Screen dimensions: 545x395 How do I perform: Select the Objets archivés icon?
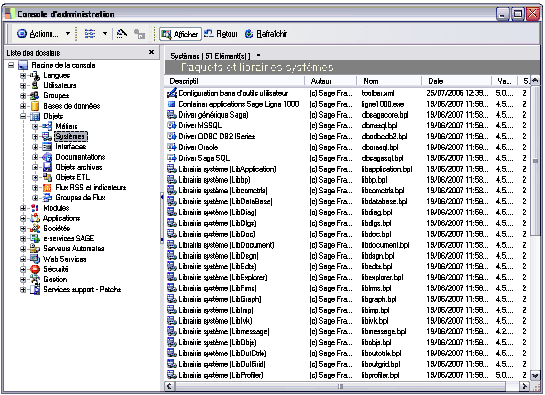(47, 167)
